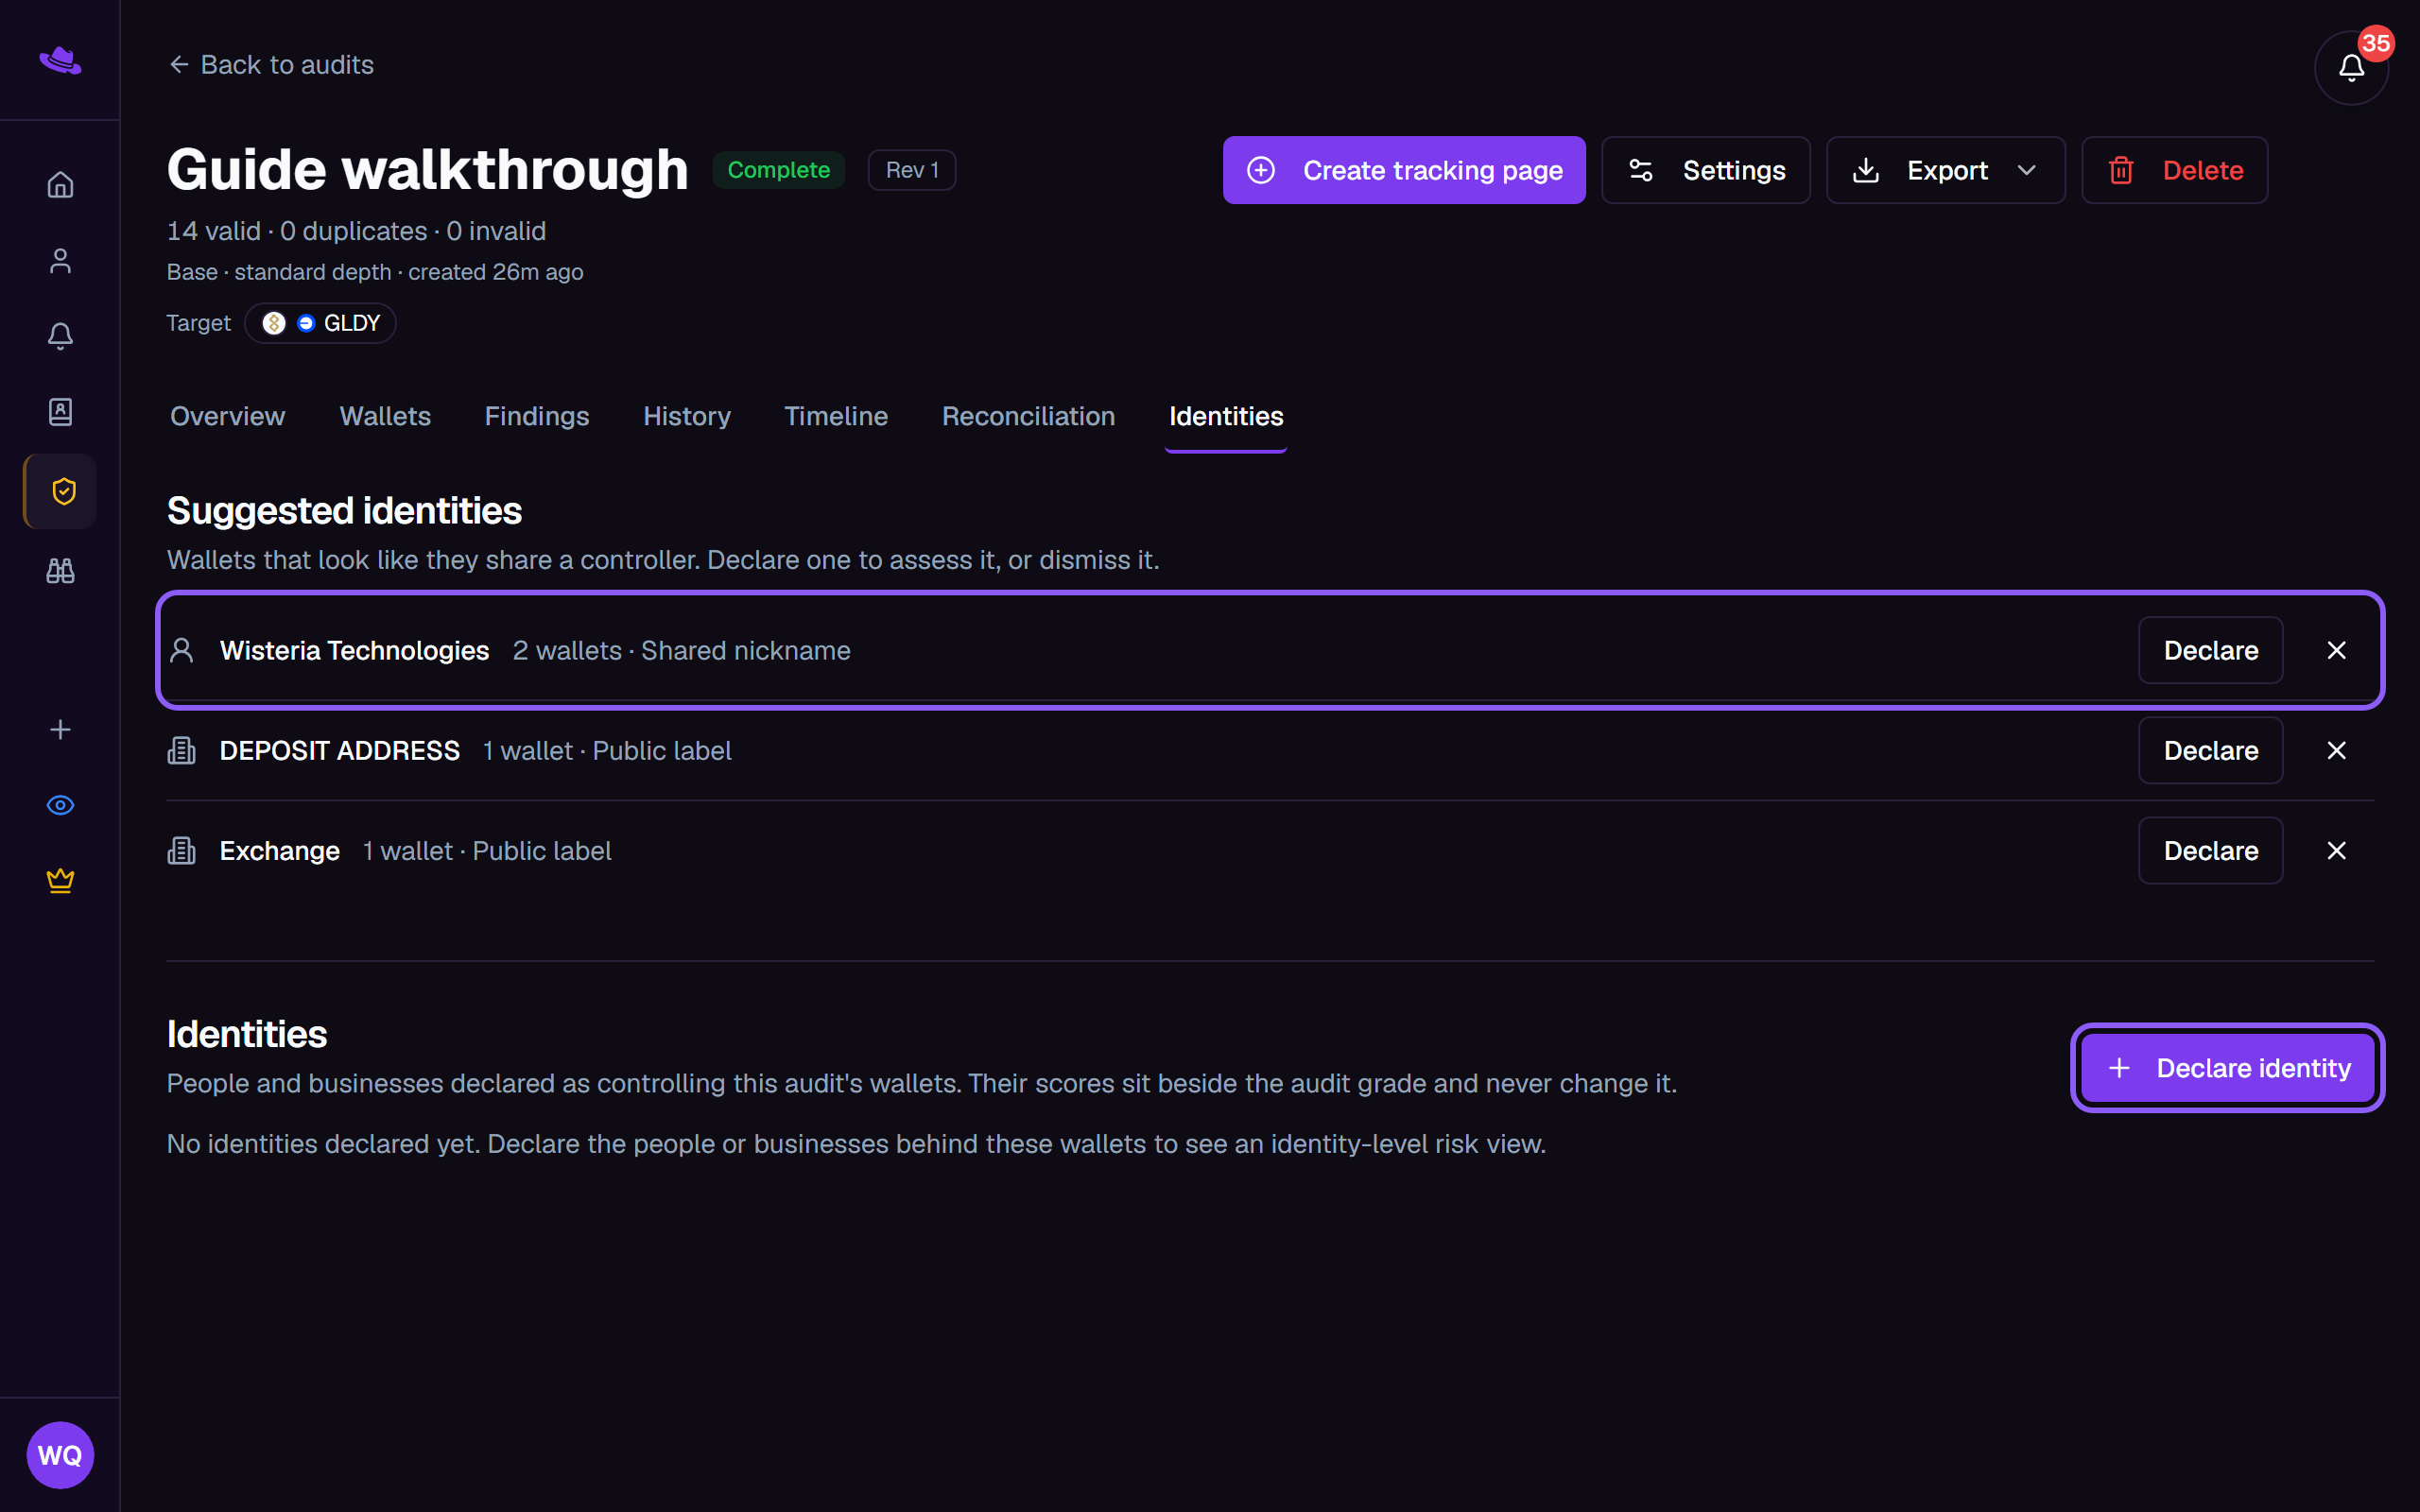This screenshot has width=2420, height=1512.
Task: Click the building icon beside Exchange
Action: click(x=182, y=851)
